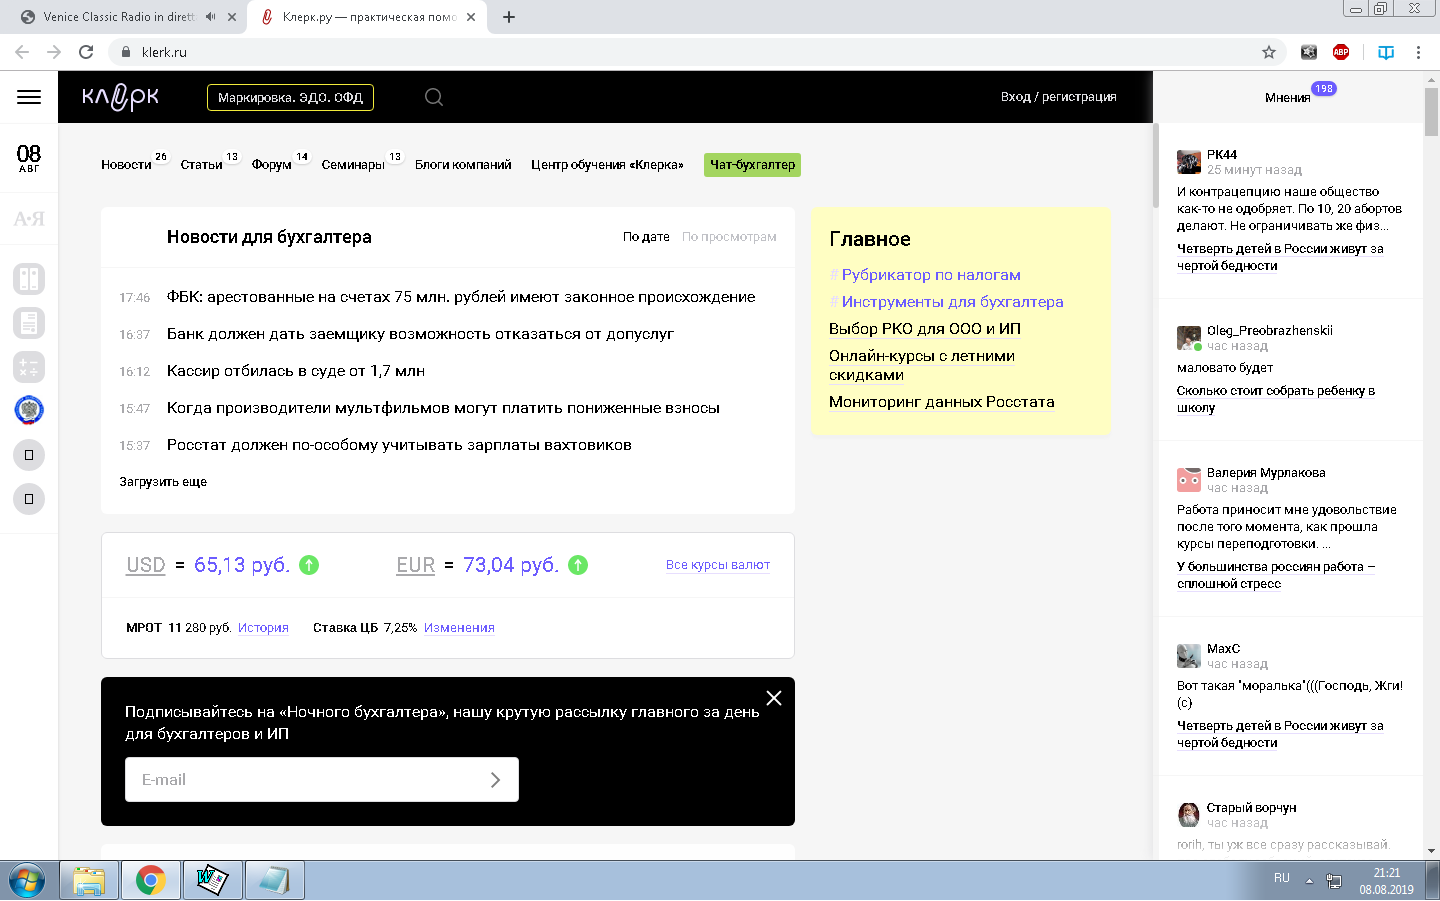Open the WordPad-like document icon in taskbar

212,881
